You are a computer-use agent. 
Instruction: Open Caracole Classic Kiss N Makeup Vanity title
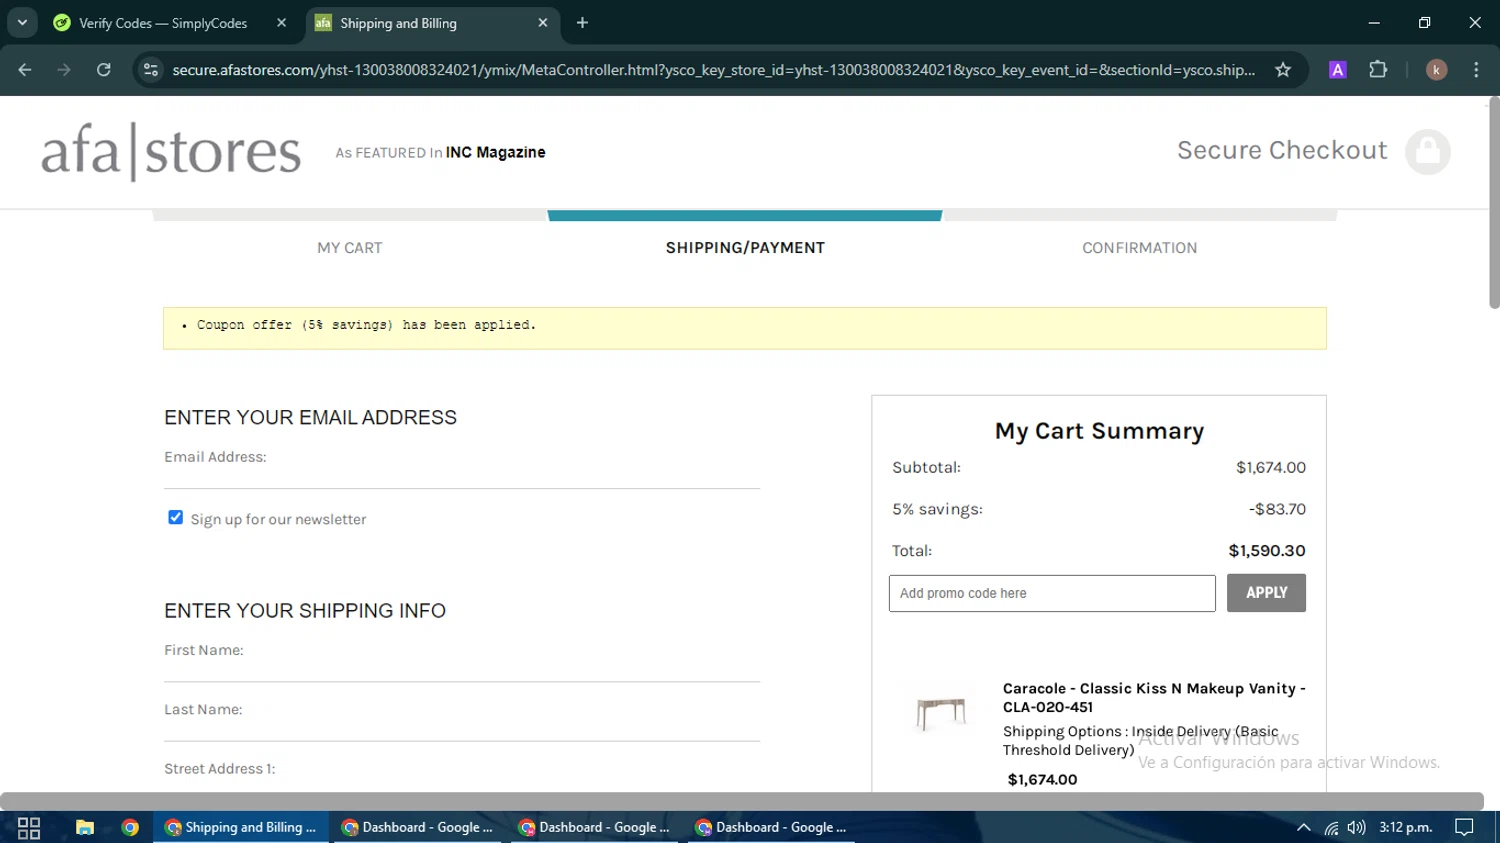pos(1154,697)
